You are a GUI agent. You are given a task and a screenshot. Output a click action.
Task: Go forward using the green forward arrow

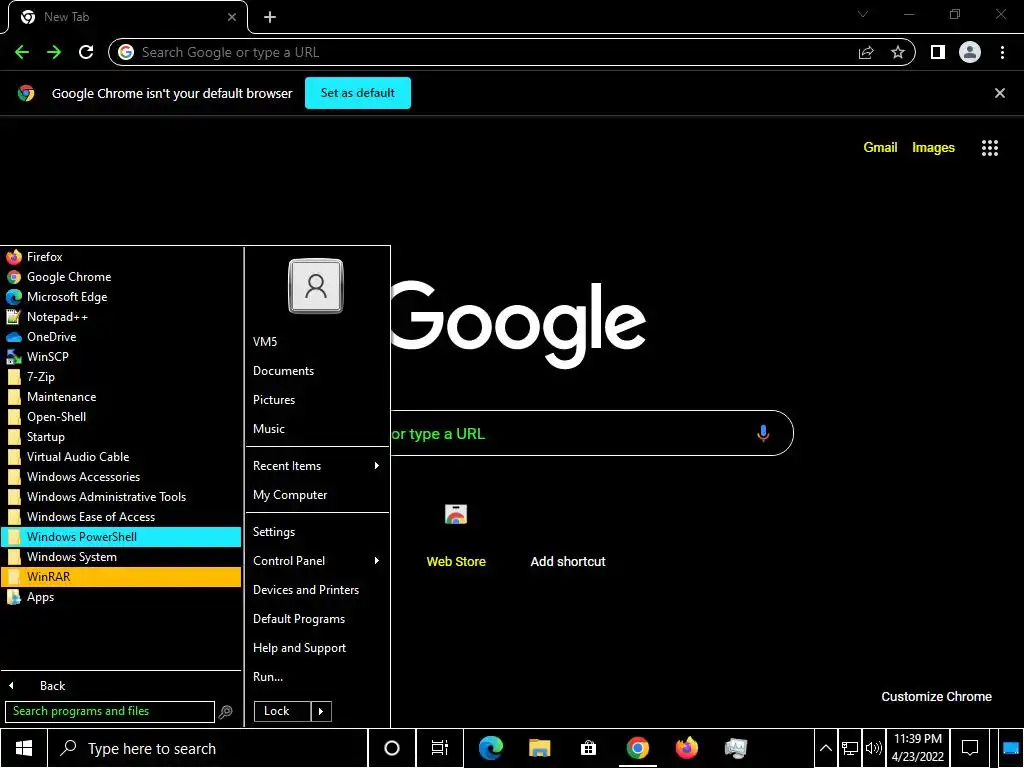[x=54, y=52]
